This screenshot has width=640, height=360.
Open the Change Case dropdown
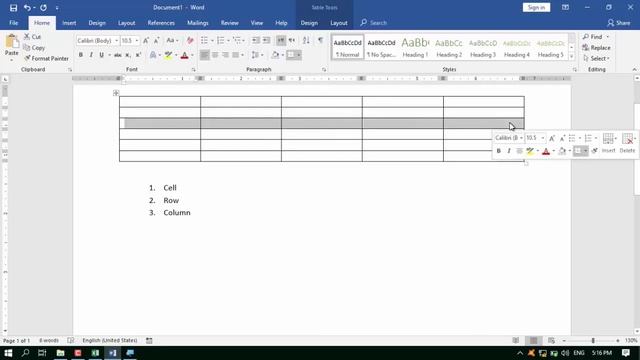tap(172, 40)
